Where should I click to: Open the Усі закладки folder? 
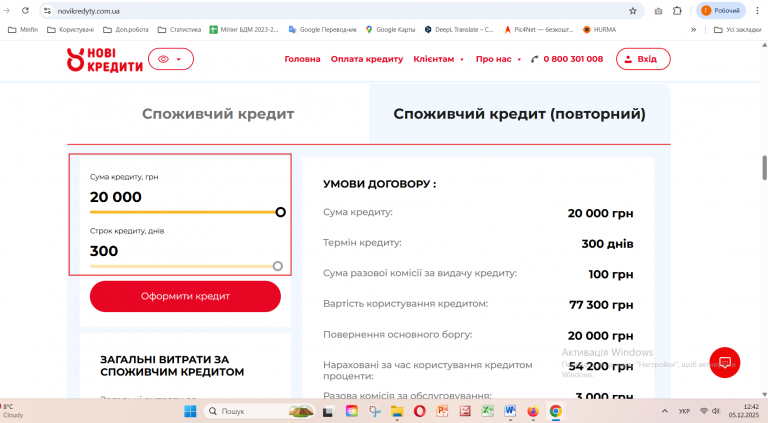coord(738,30)
